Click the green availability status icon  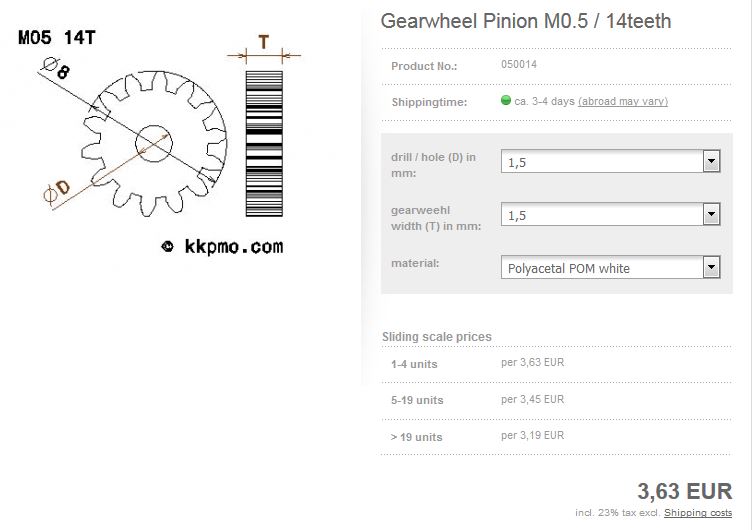(505, 100)
